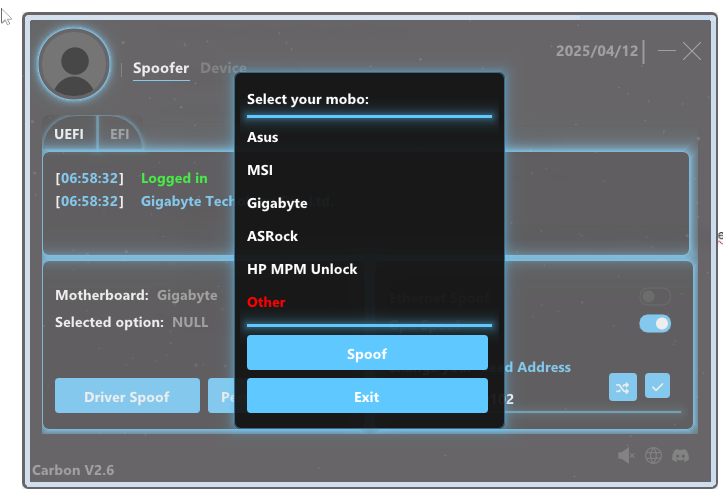The width and height of the screenshot is (723, 497).
Task: Open the Device tab
Action: pyautogui.click(x=223, y=68)
